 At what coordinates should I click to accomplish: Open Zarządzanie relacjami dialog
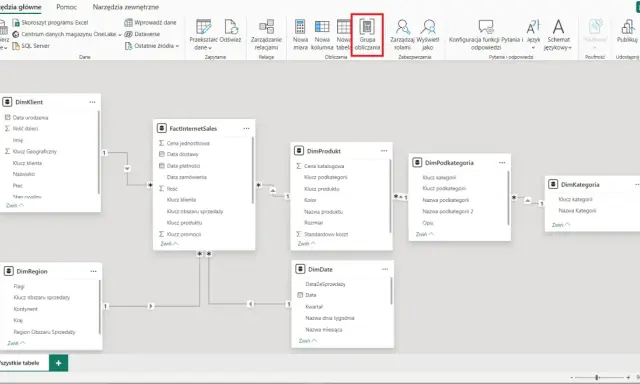point(266,35)
